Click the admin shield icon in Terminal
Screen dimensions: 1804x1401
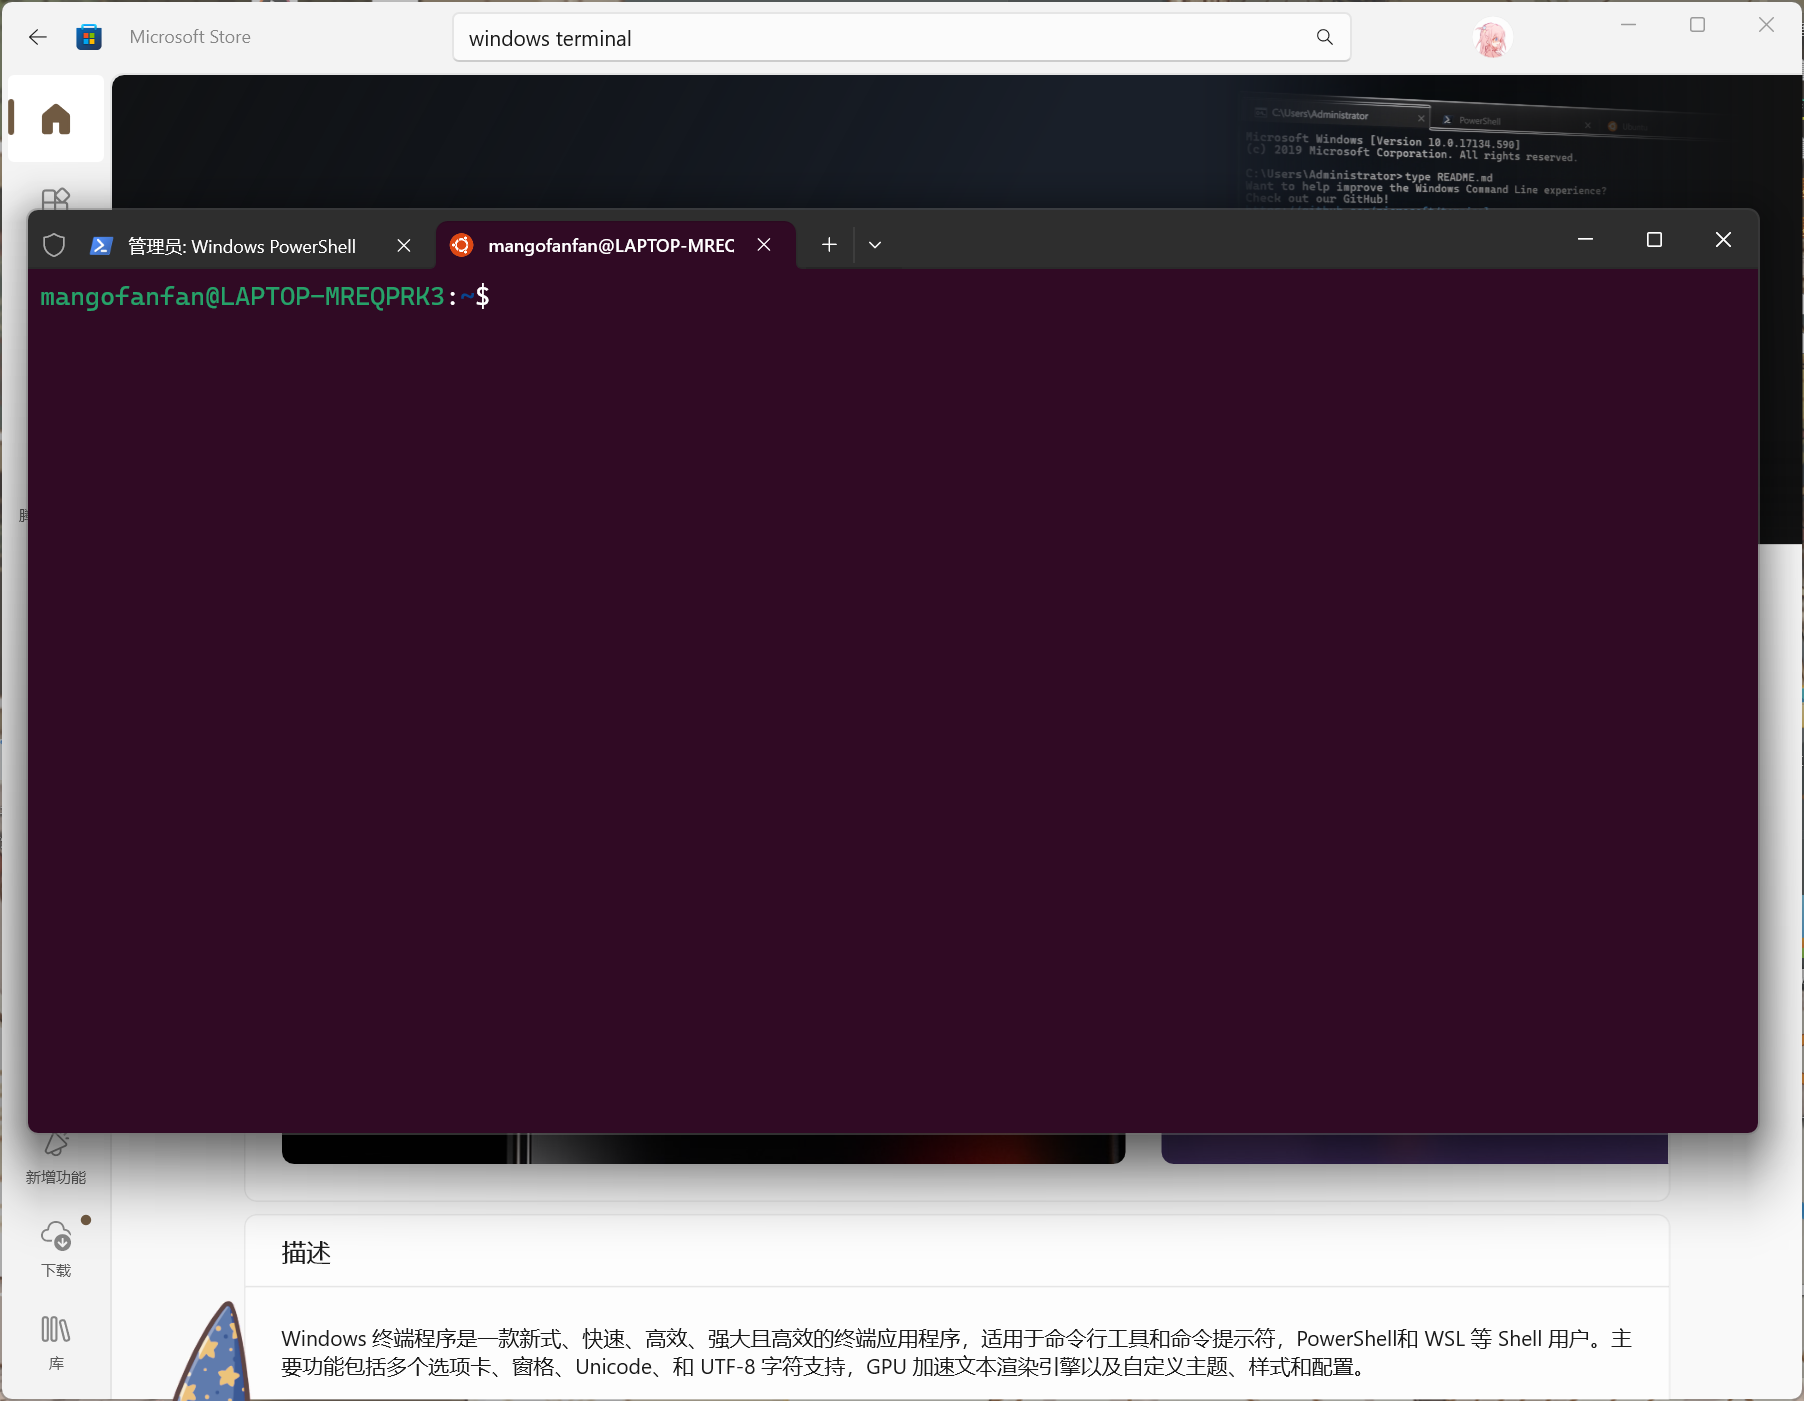(x=54, y=245)
